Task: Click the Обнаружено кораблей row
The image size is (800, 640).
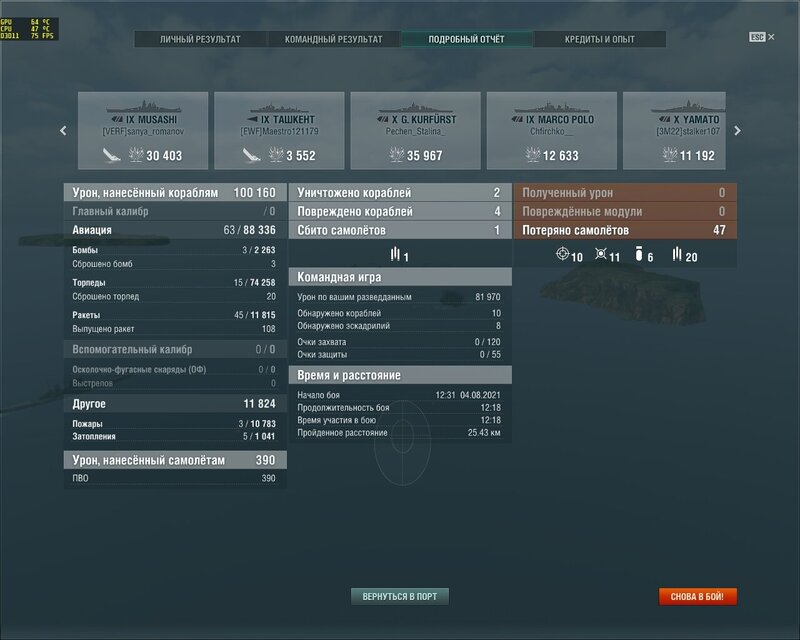Action: click(400, 313)
